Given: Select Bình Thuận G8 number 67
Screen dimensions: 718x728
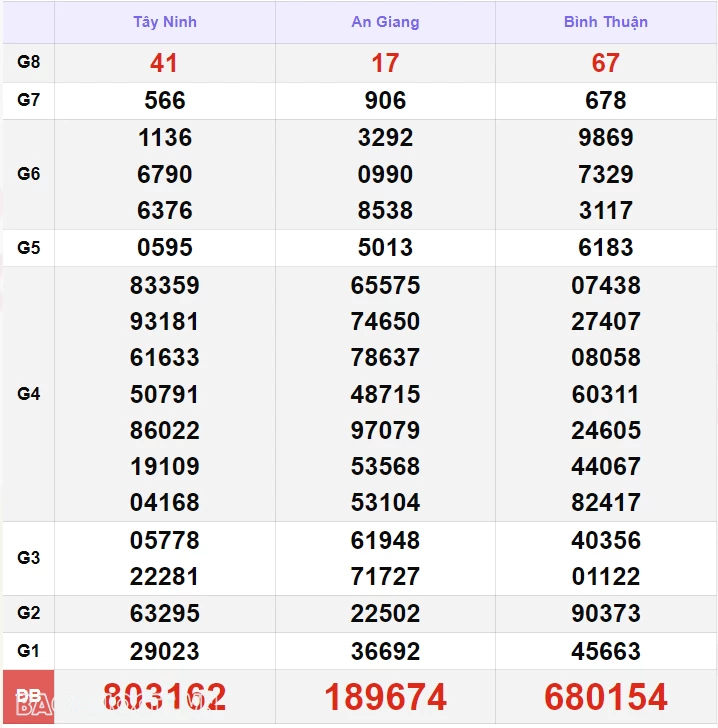Looking at the screenshot, I should (605, 63).
